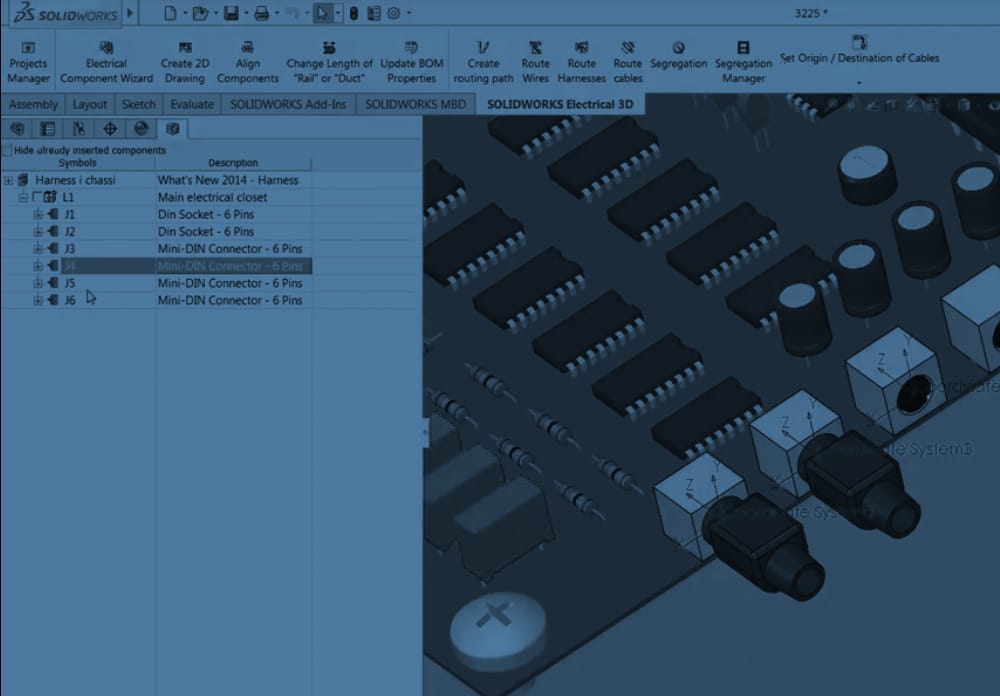Select the J5 Mini-DIN Connector row
Viewport: 1000px width, 696px height.
point(229,283)
